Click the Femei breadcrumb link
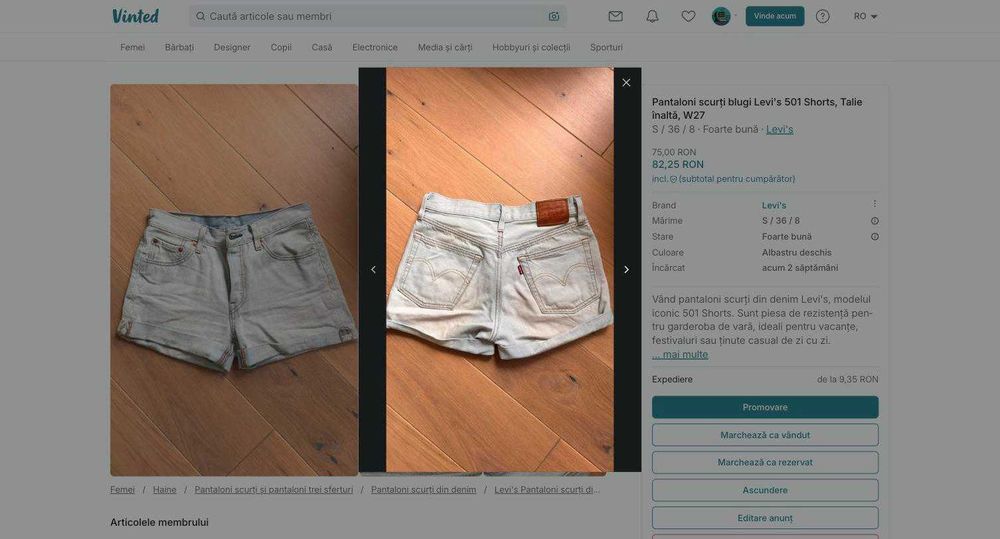The width and height of the screenshot is (1000, 539). [x=122, y=490]
